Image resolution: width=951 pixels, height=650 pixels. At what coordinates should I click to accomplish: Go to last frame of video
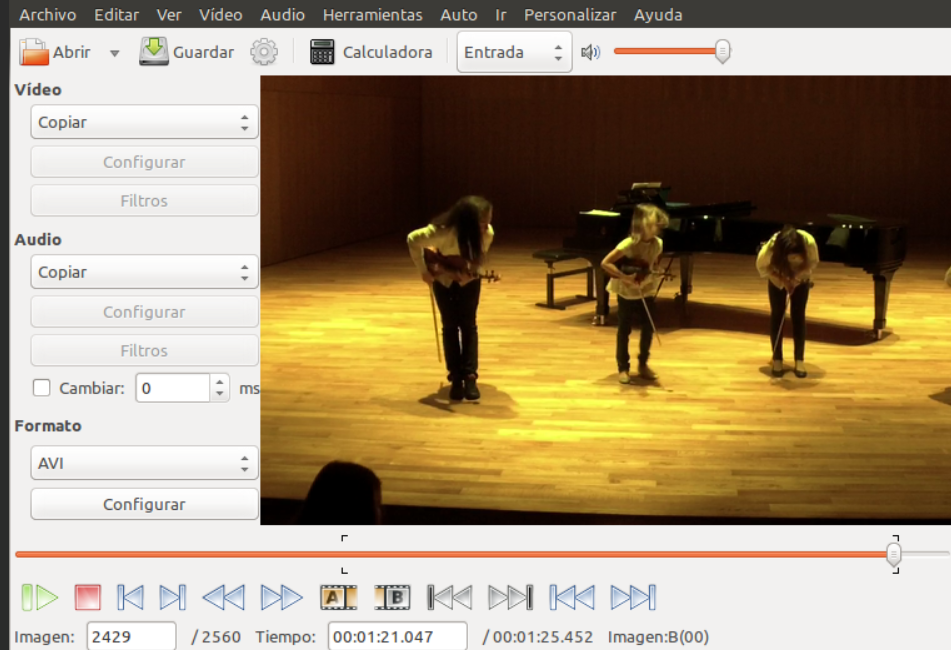click(633, 597)
